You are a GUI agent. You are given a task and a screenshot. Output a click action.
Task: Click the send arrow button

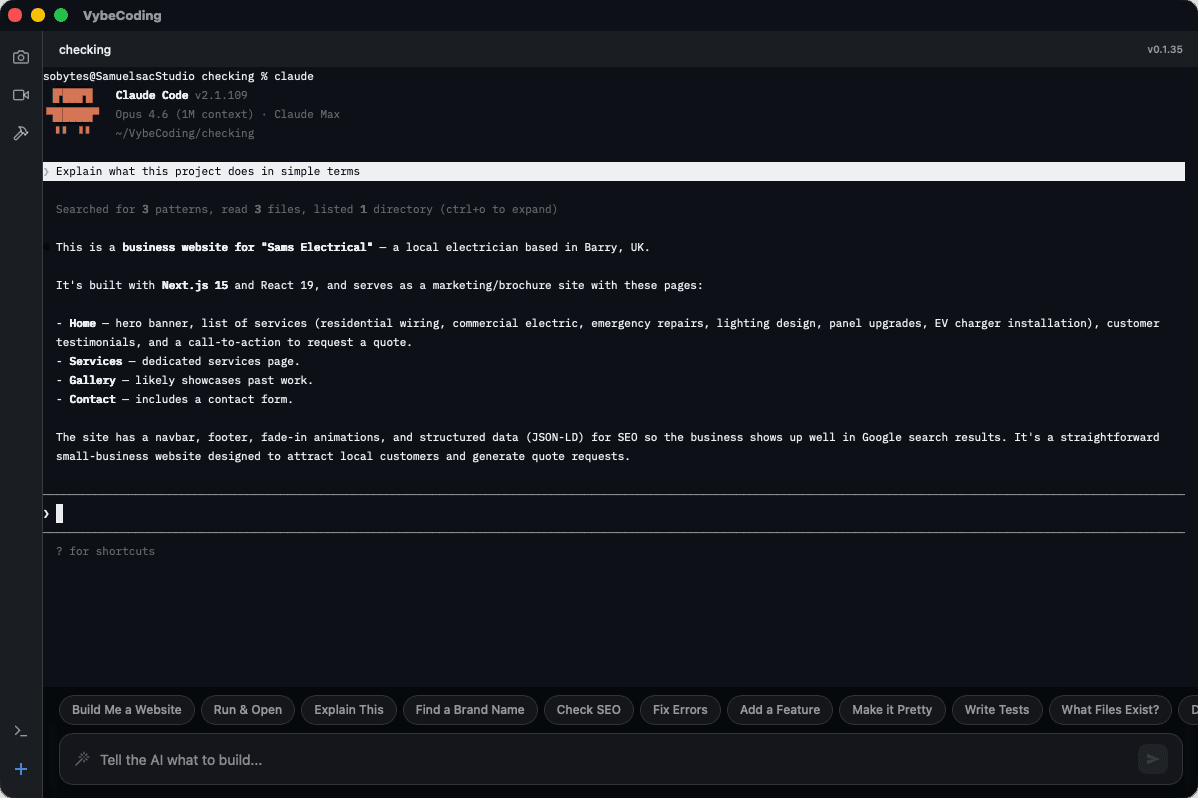[x=1152, y=759]
